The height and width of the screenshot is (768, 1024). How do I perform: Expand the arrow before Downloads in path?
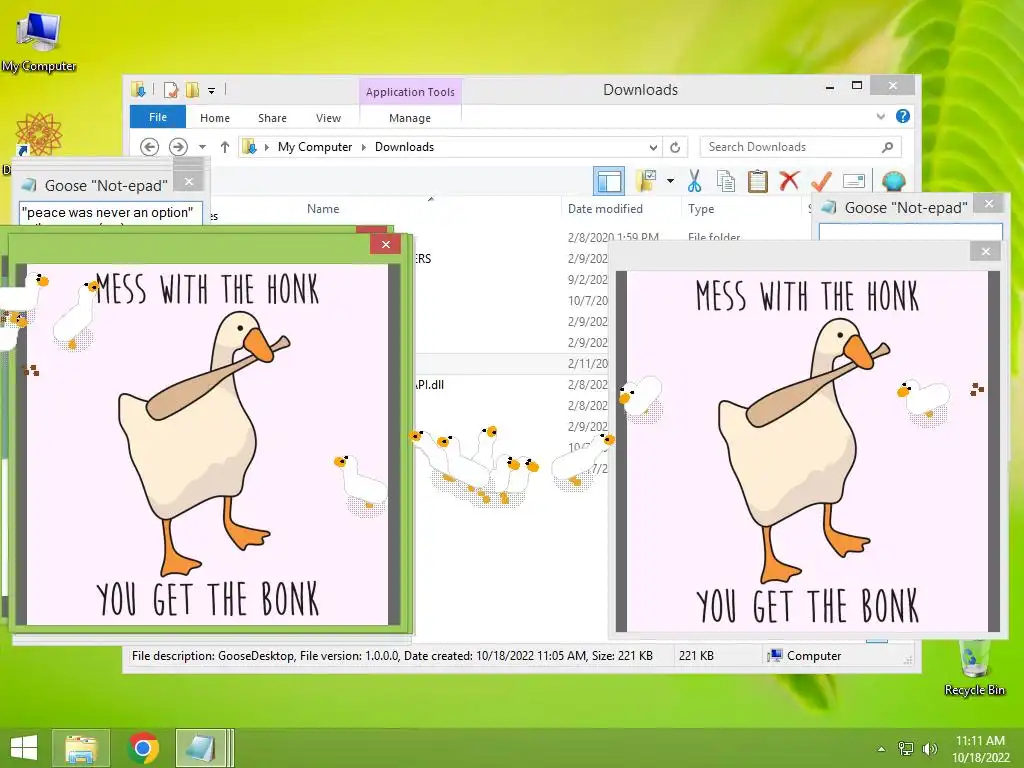pos(364,148)
